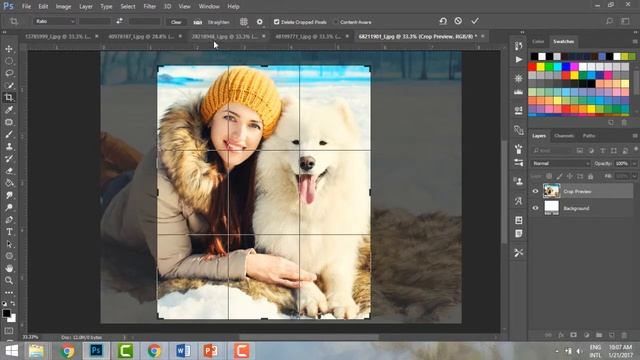The width and height of the screenshot is (640, 360).
Task: Open the crop Ratio preset dropdown
Action: click(x=54, y=21)
